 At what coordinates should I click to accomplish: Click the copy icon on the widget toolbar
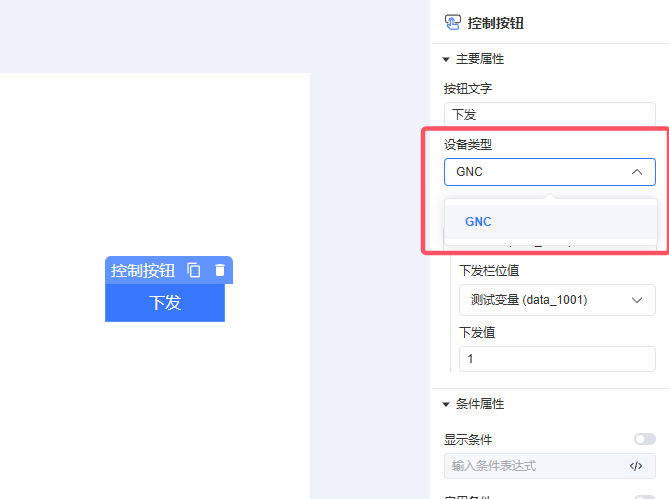(194, 270)
